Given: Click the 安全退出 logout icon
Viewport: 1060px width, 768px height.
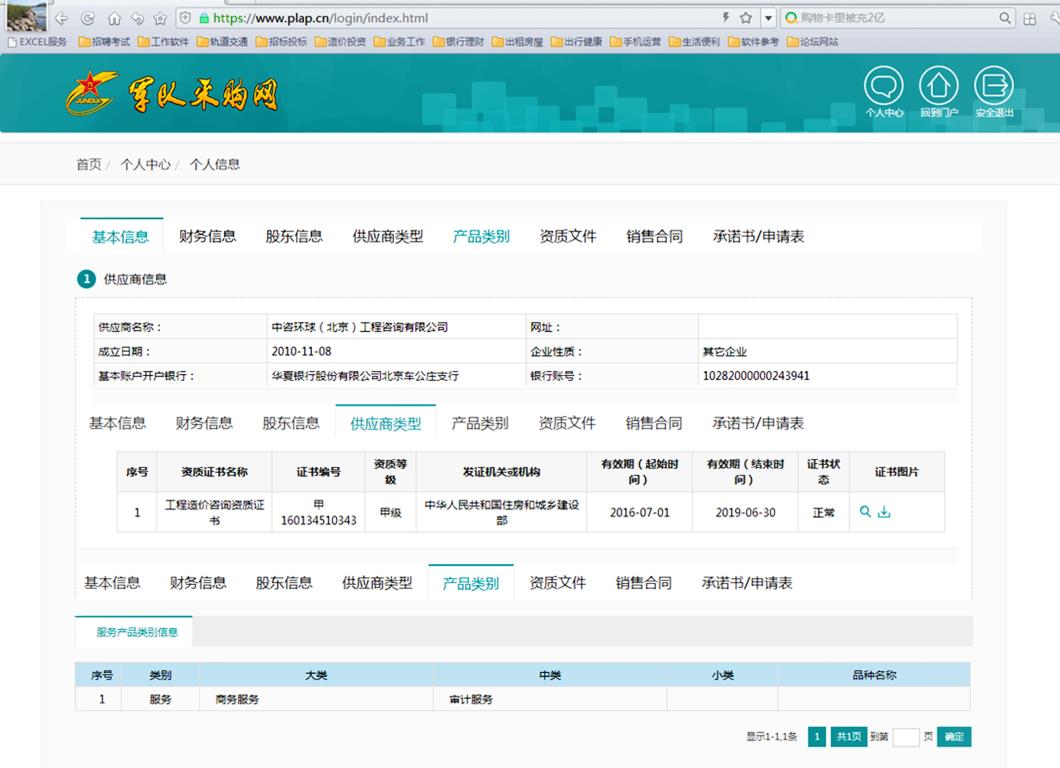Looking at the screenshot, I should [993, 87].
